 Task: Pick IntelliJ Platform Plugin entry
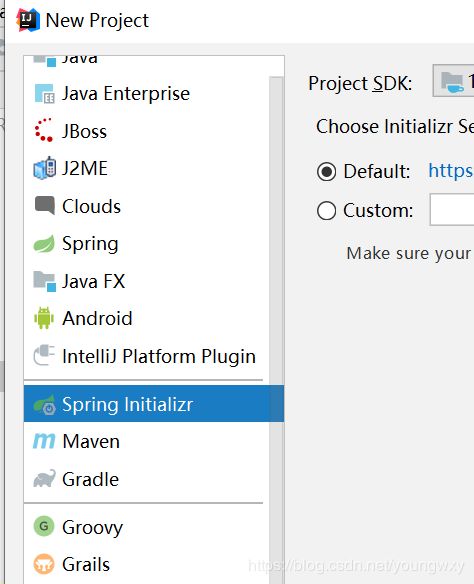click(146, 356)
